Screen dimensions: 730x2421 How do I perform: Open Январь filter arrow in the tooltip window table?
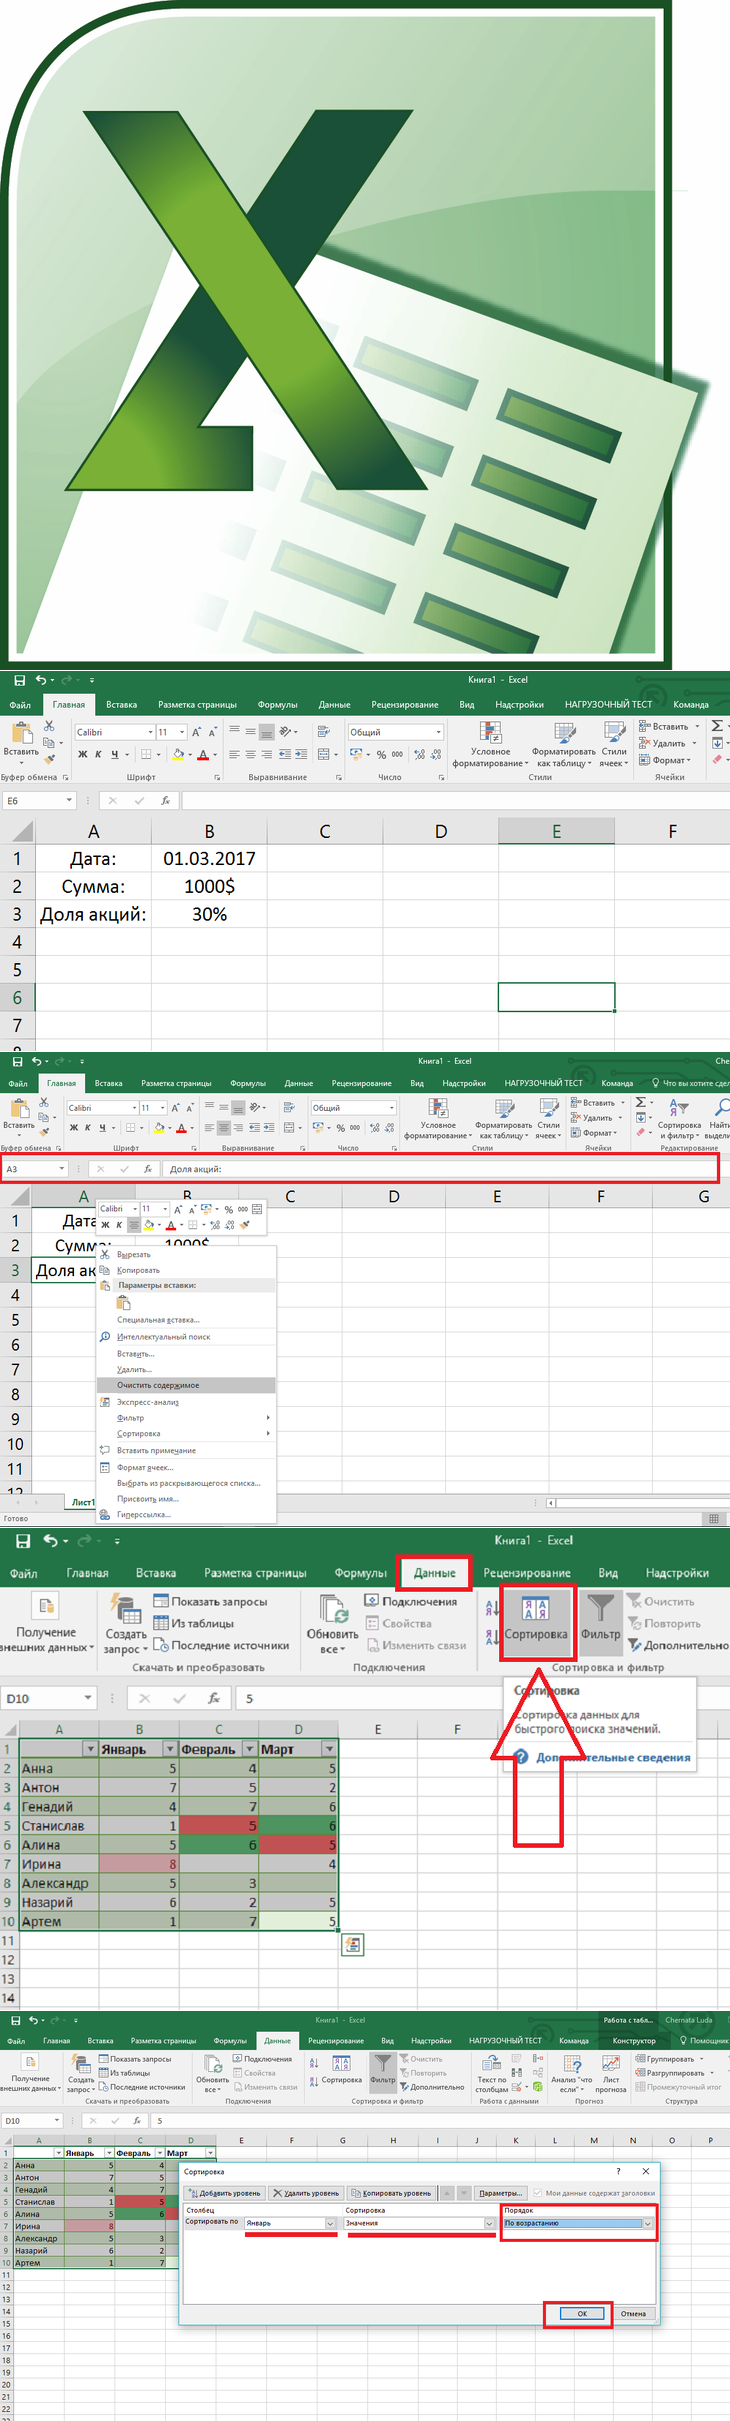169,1749
